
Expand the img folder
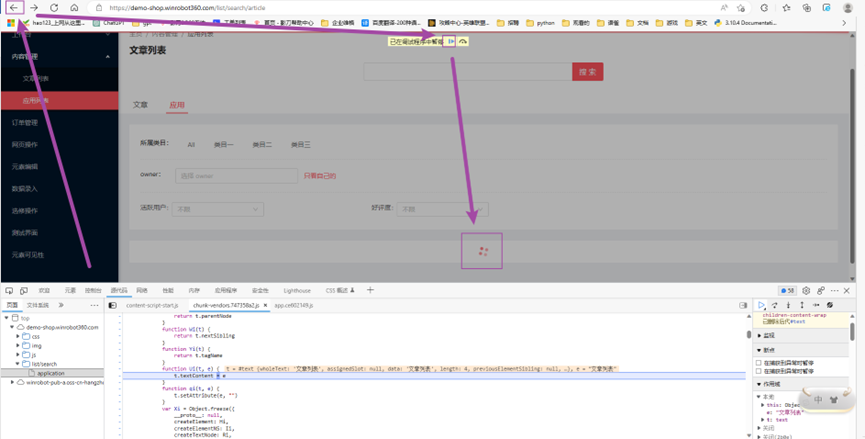coord(18,346)
